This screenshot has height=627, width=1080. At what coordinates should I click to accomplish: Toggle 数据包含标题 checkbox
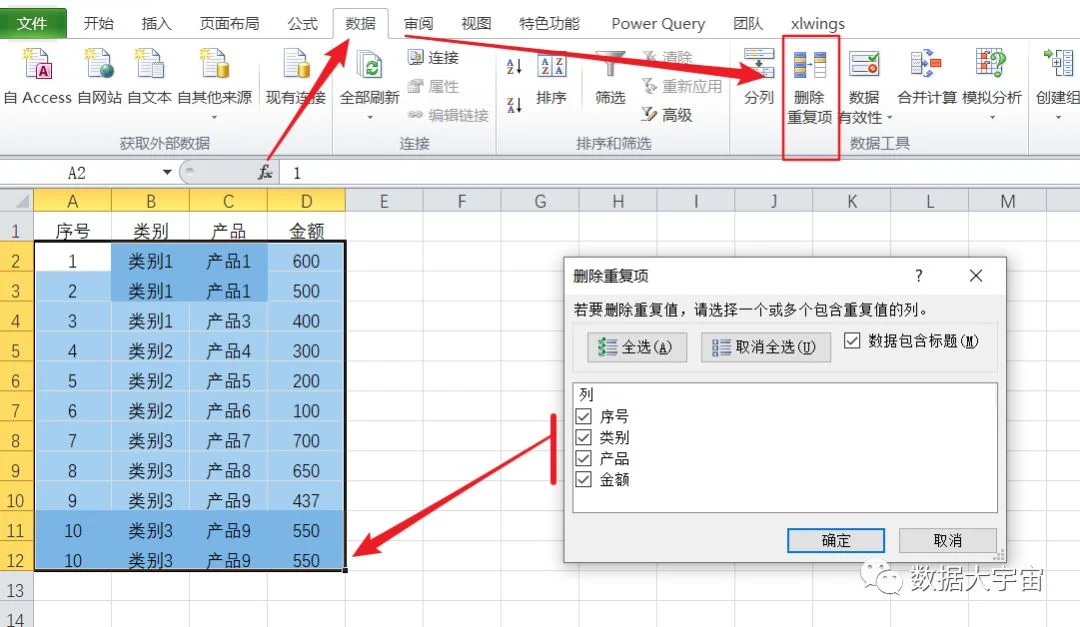point(852,340)
